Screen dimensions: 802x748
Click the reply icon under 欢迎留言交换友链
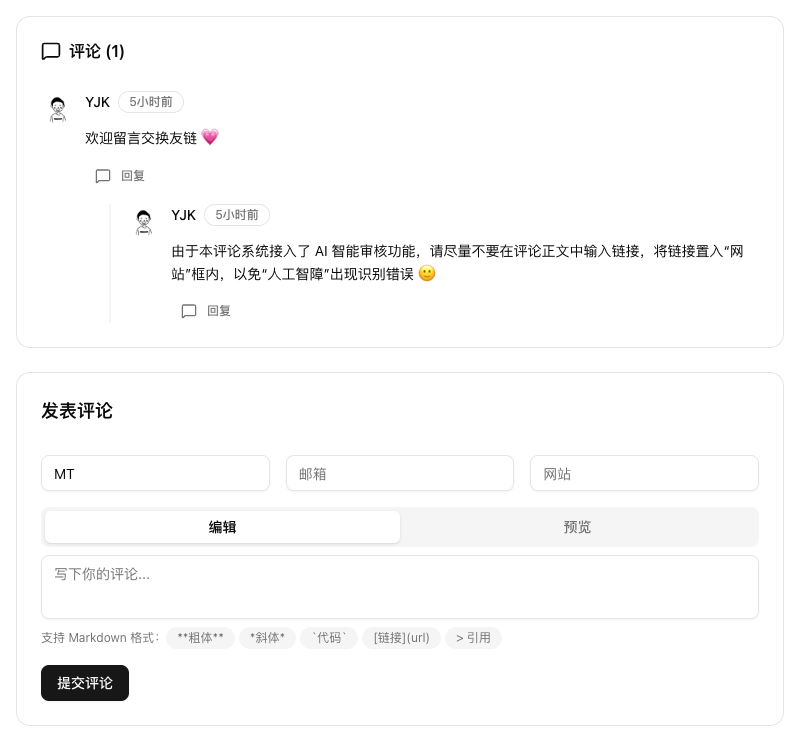pyautogui.click(x=103, y=176)
